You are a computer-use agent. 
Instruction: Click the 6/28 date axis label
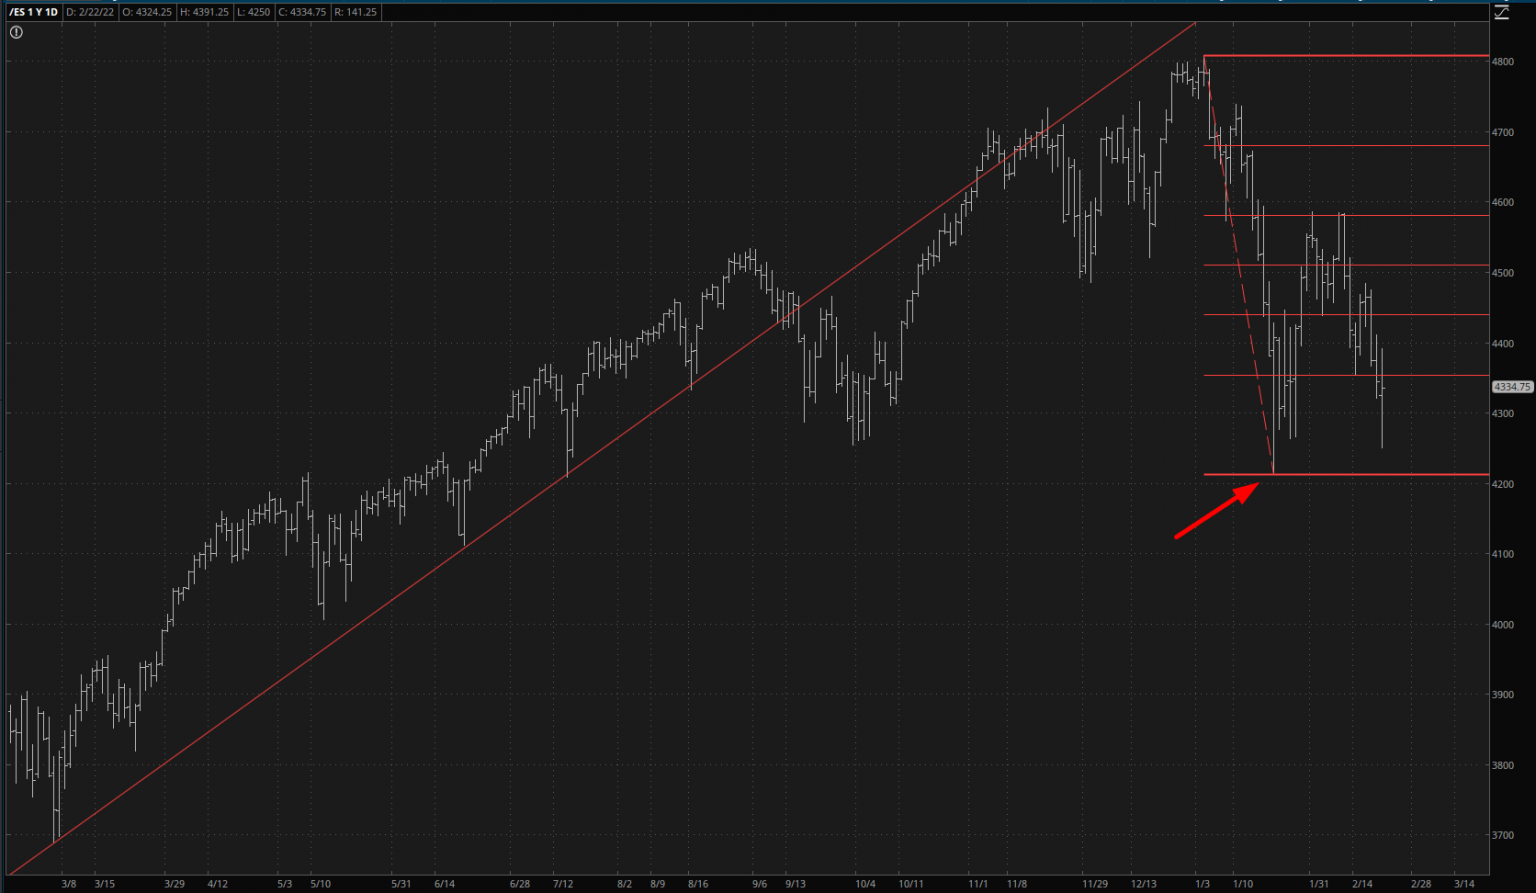point(519,884)
